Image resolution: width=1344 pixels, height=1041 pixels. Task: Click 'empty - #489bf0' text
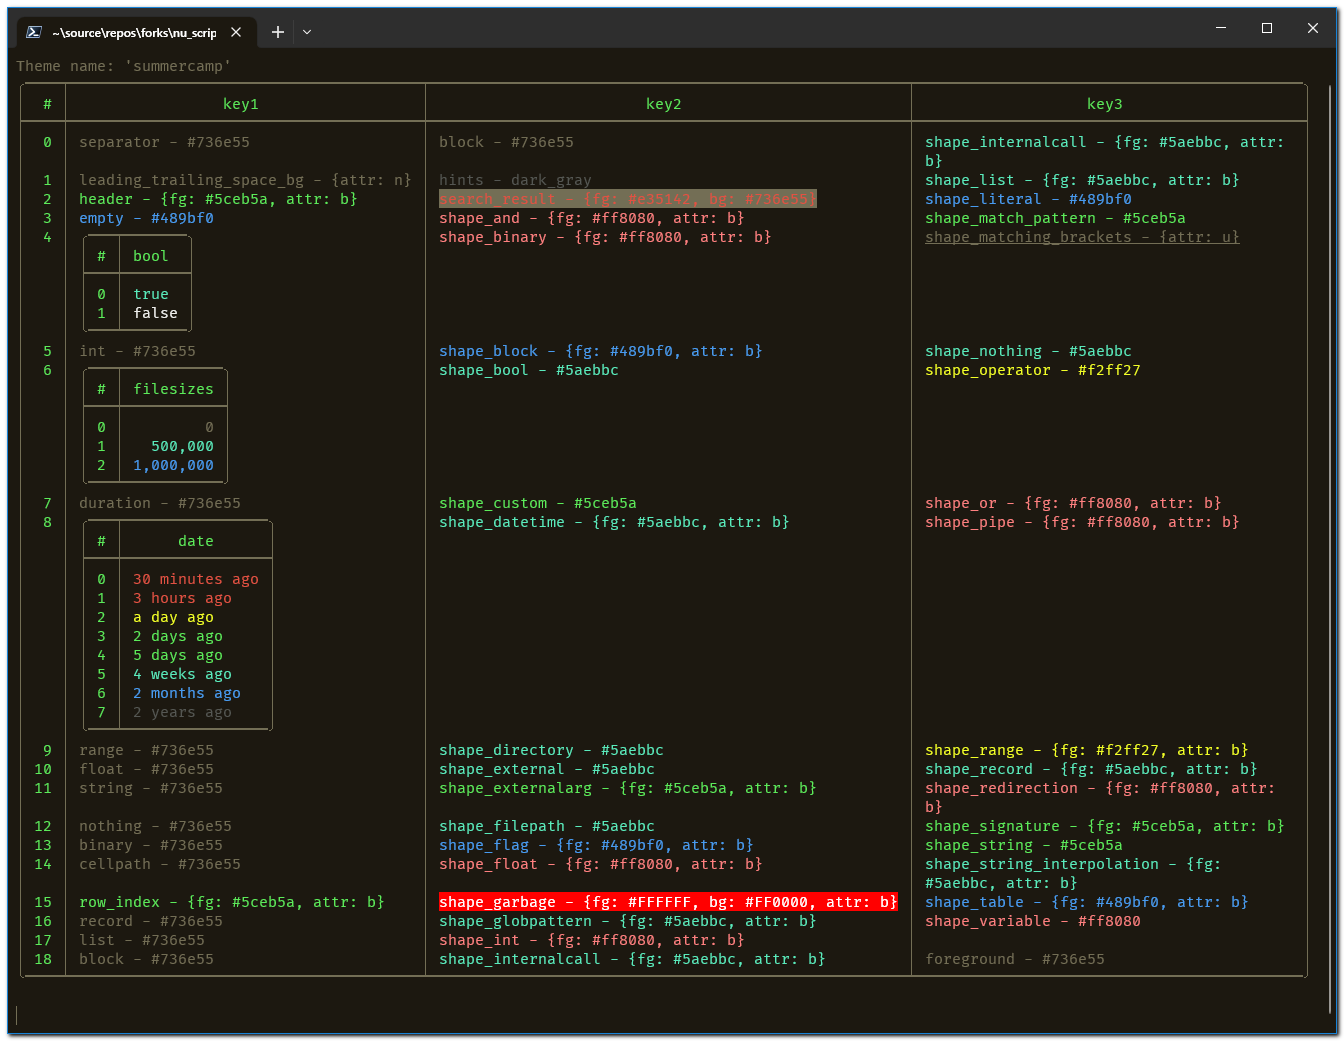tap(146, 218)
